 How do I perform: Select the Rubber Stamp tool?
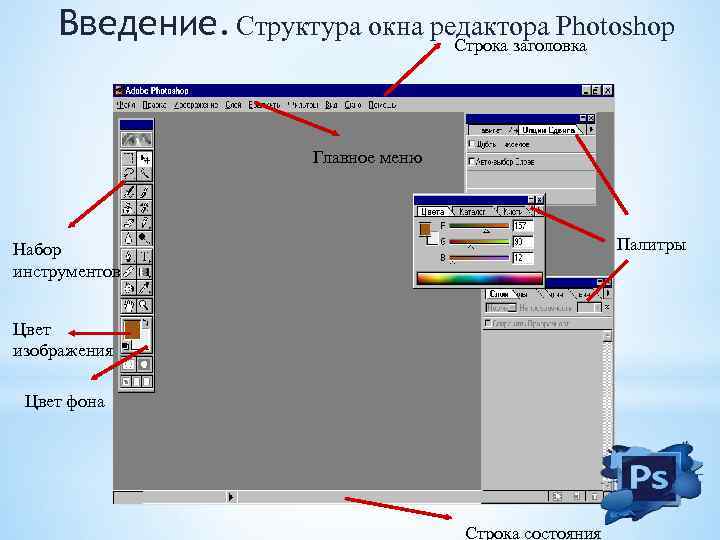(x=128, y=208)
